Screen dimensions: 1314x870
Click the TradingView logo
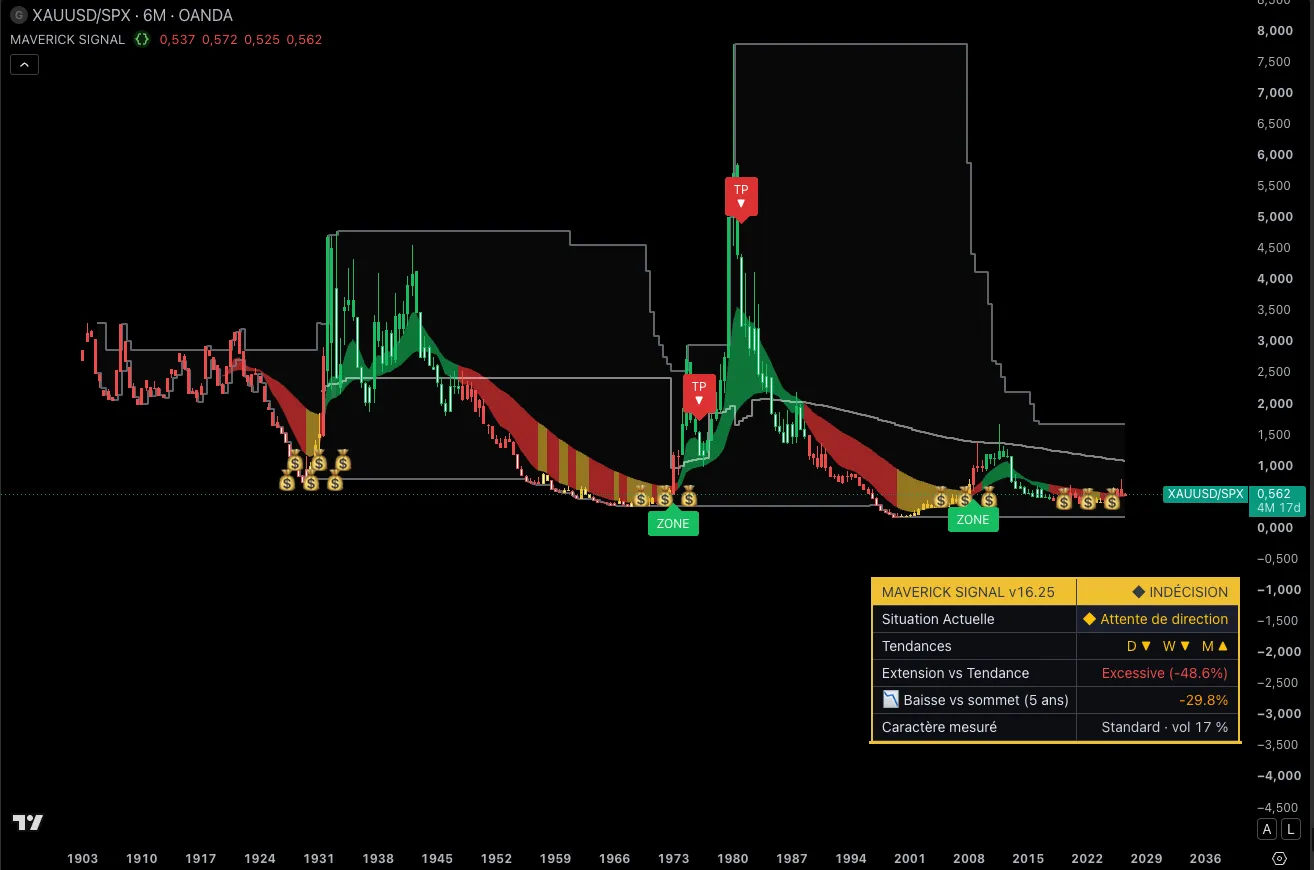pos(28,822)
